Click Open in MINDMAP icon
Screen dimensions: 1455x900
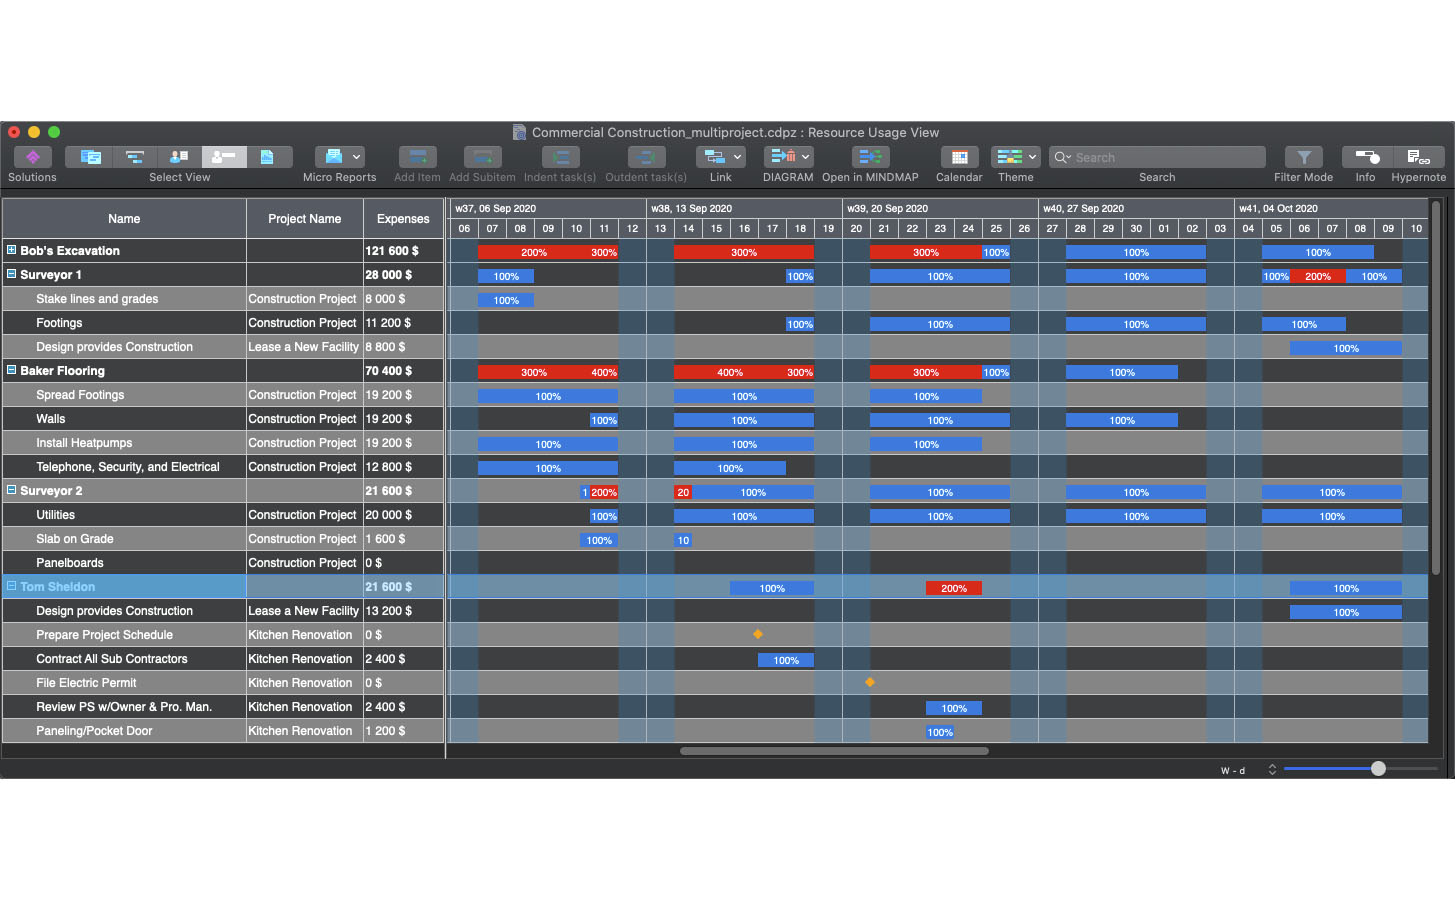[870, 157]
